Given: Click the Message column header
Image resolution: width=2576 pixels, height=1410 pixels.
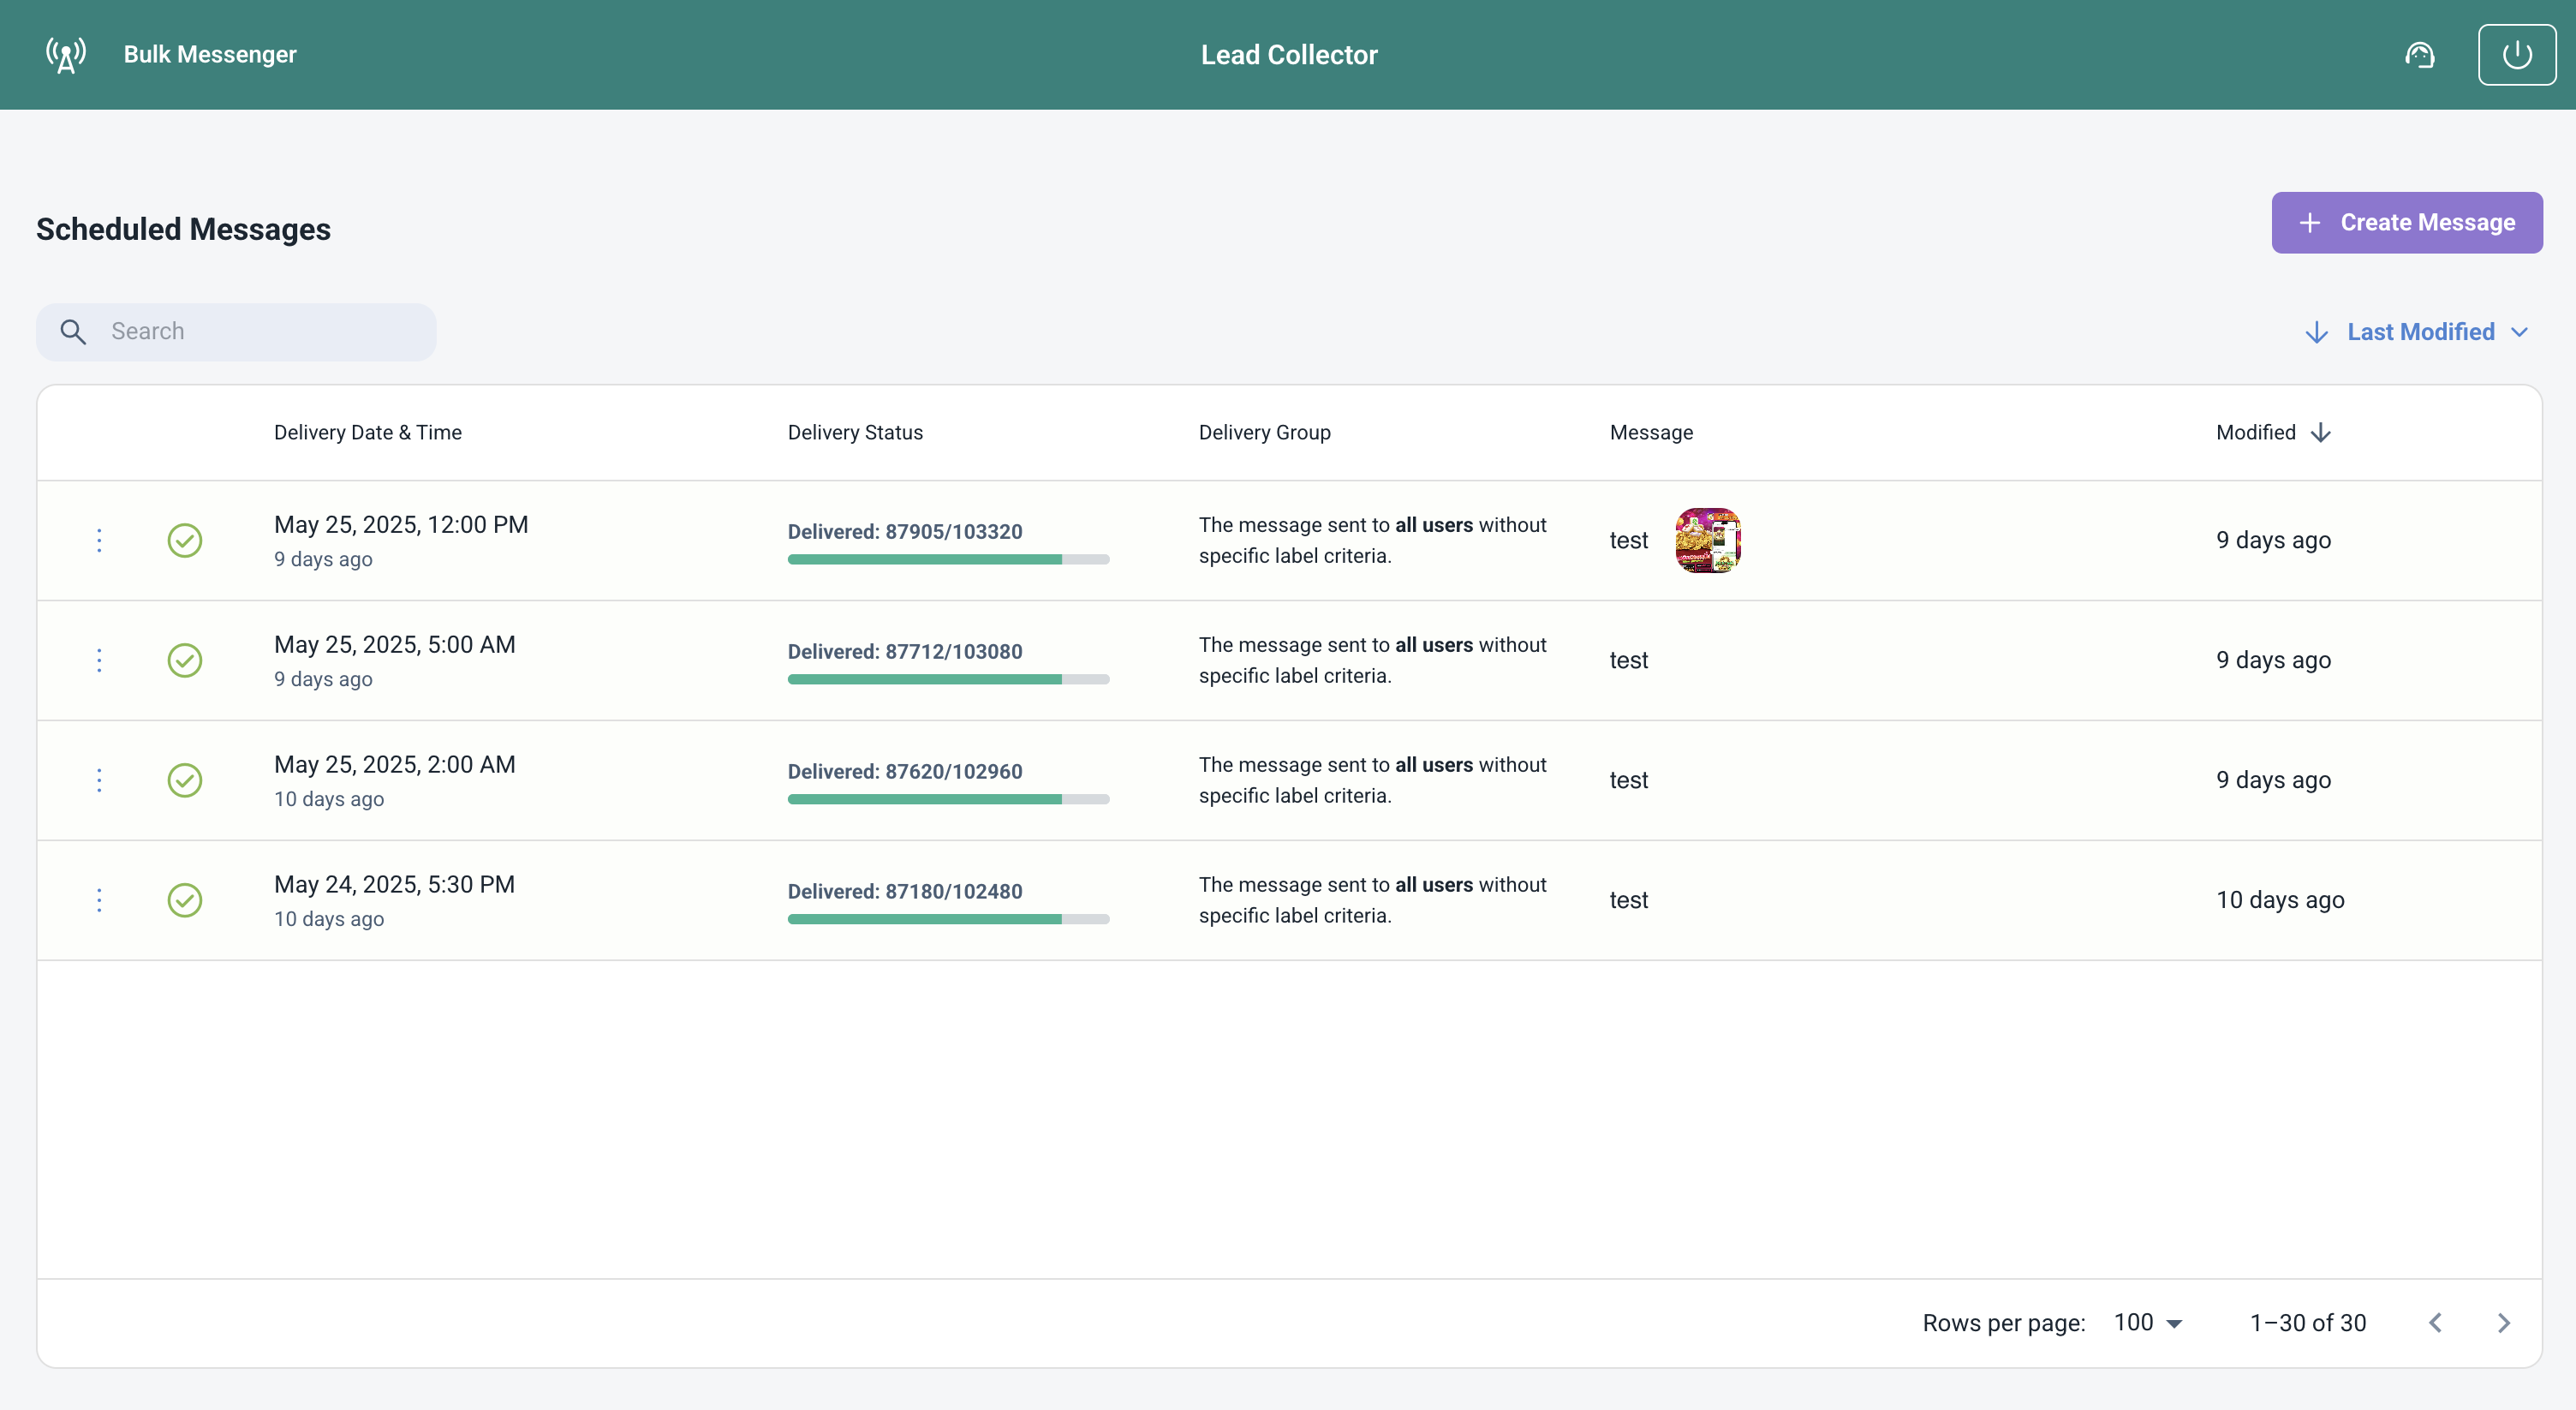Looking at the screenshot, I should click(1651, 432).
